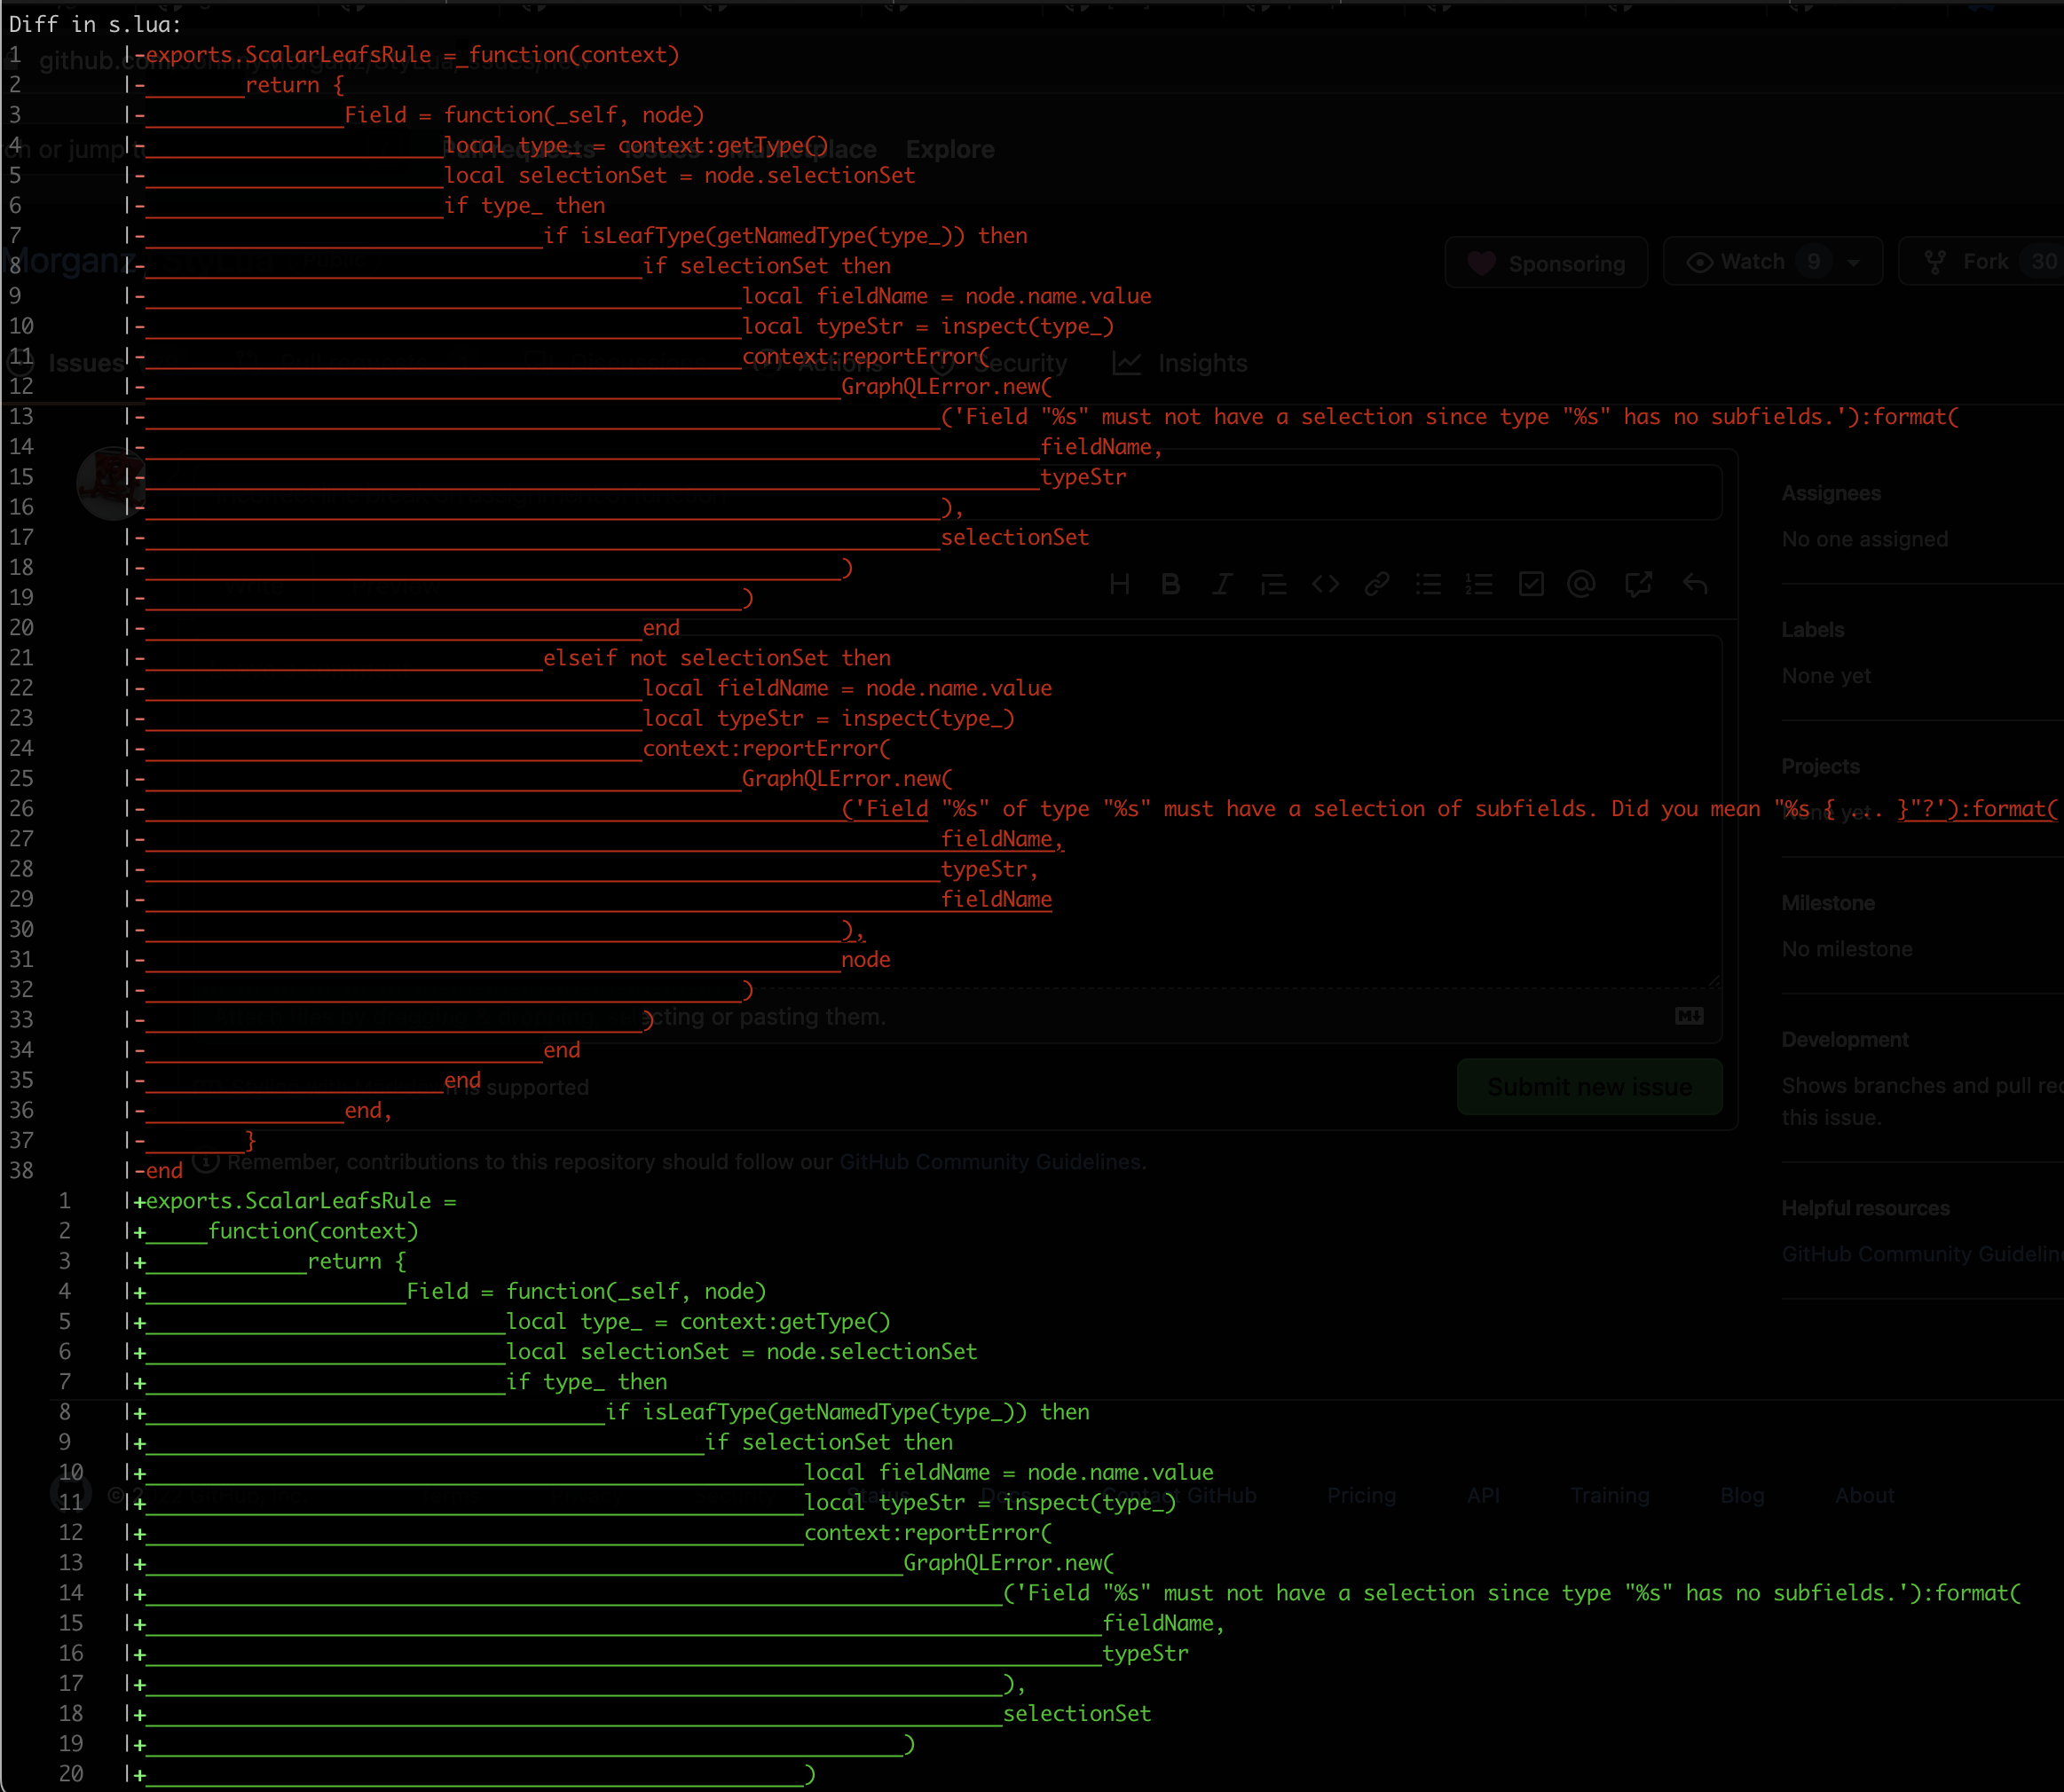Insert a quote block from the toolbar
The width and height of the screenshot is (2064, 1792).
pos(1274,585)
